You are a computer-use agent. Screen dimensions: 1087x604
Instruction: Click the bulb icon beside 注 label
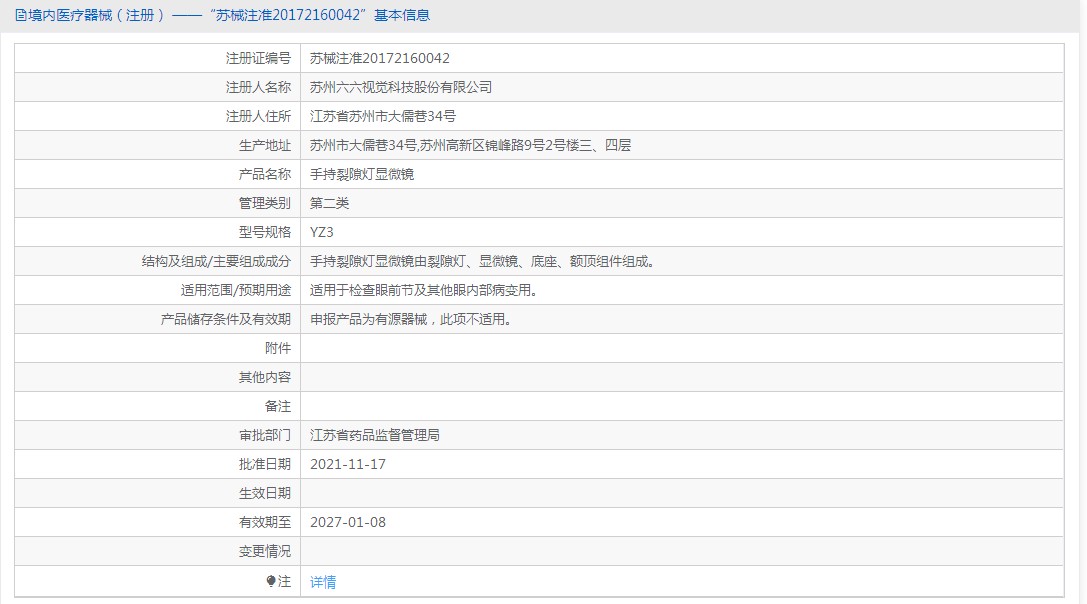coord(271,581)
